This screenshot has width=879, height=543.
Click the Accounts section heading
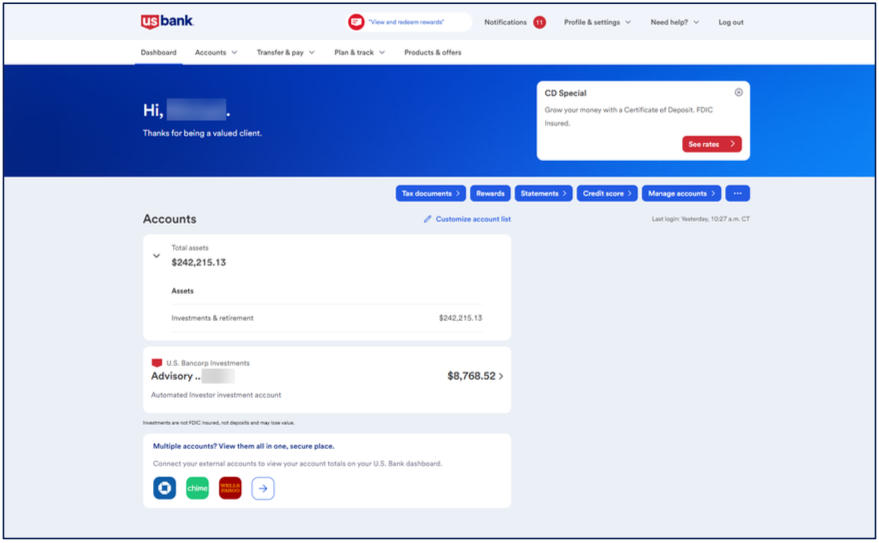pos(169,219)
